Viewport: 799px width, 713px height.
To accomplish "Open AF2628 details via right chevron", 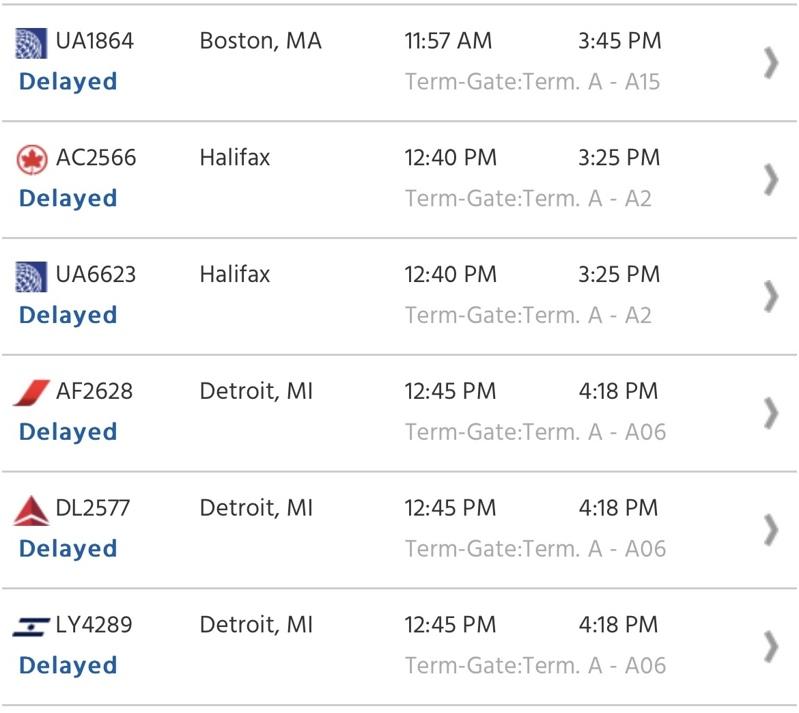I will click(x=771, y=413).
